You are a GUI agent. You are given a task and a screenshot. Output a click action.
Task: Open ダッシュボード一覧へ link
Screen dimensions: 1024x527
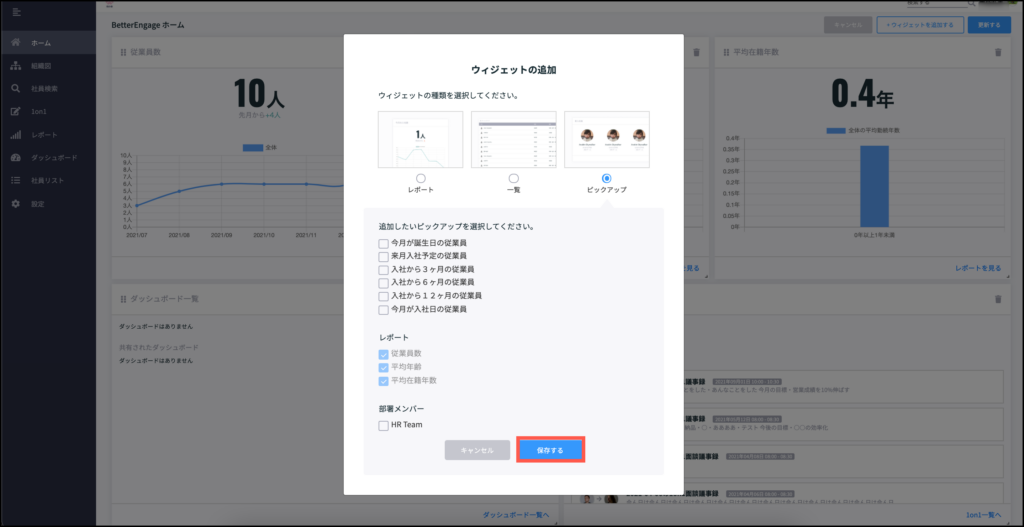[516, 515]
